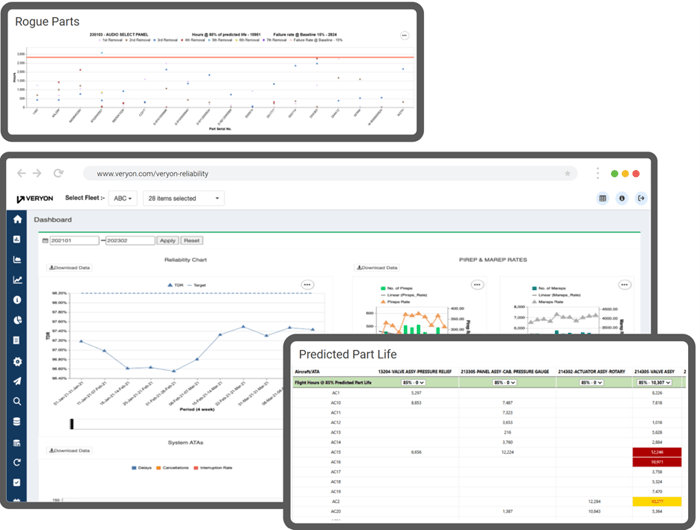
Task: Click the start period field 202101
Action: 74,241
